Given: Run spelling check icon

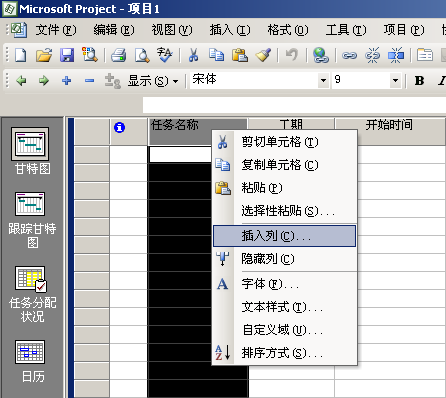Looking at the screenshot, I should [x=165, y=55].
